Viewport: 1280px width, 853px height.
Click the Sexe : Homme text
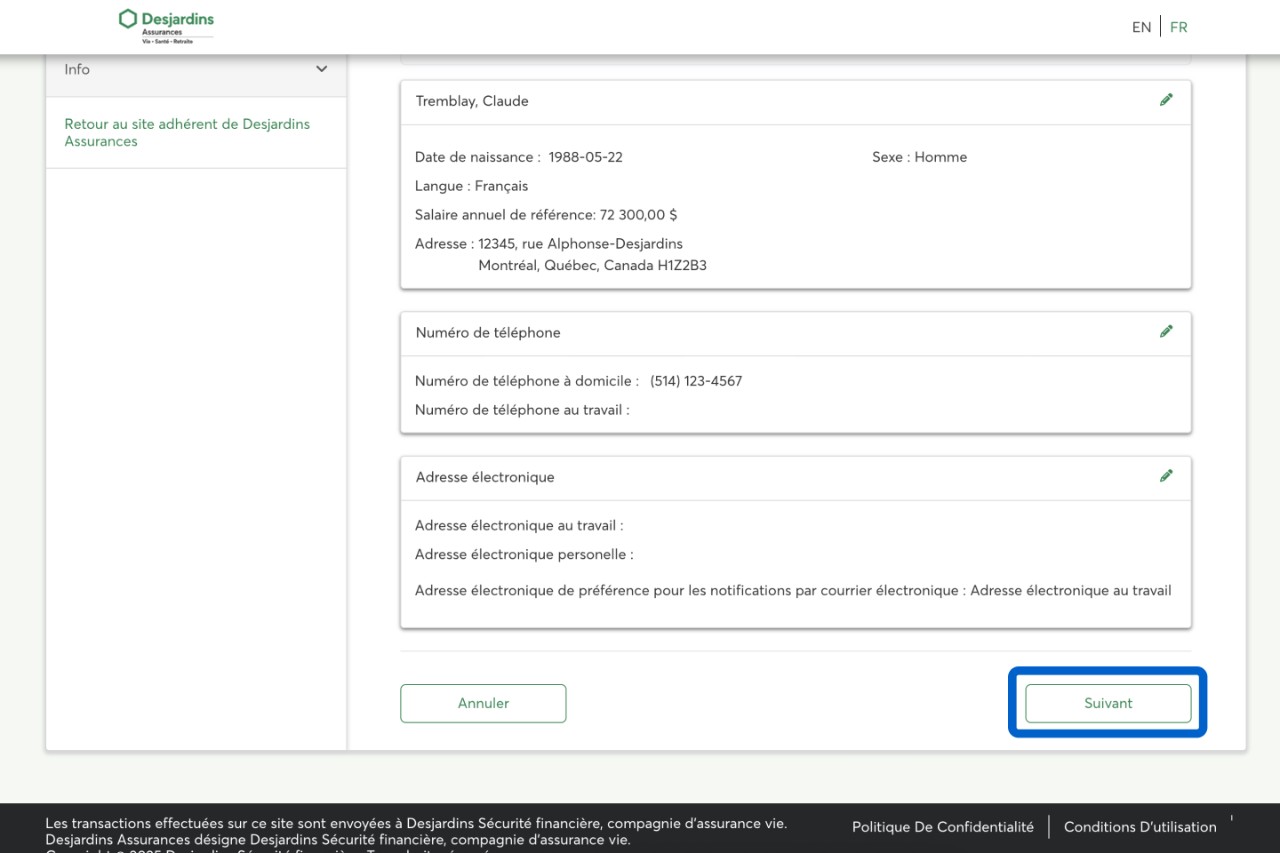tap(919, 157)
